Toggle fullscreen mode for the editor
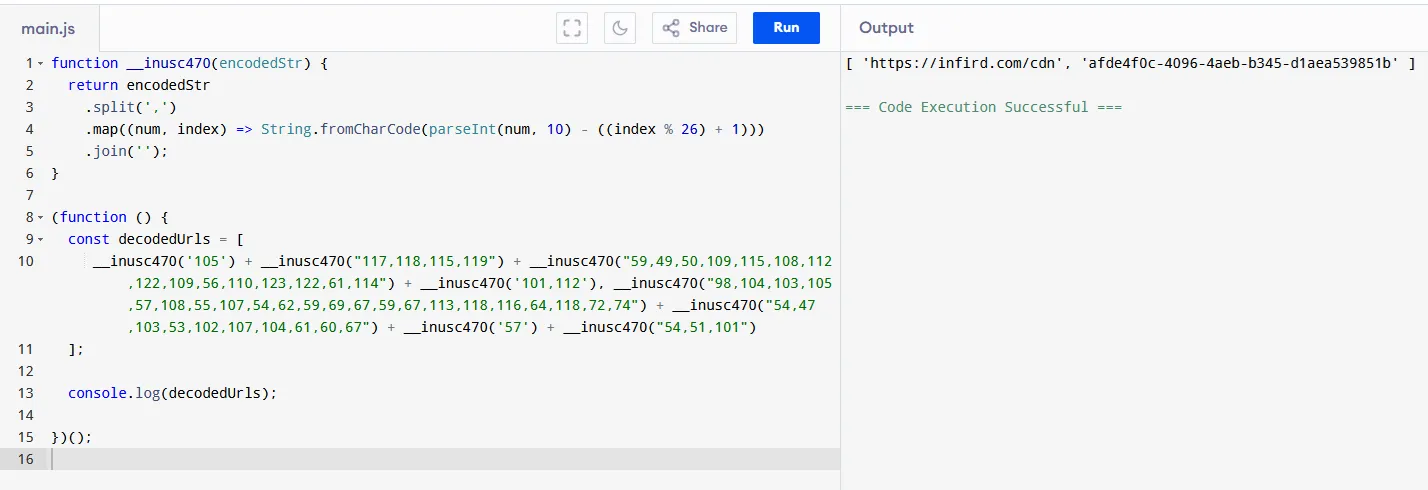 point(572,28)
